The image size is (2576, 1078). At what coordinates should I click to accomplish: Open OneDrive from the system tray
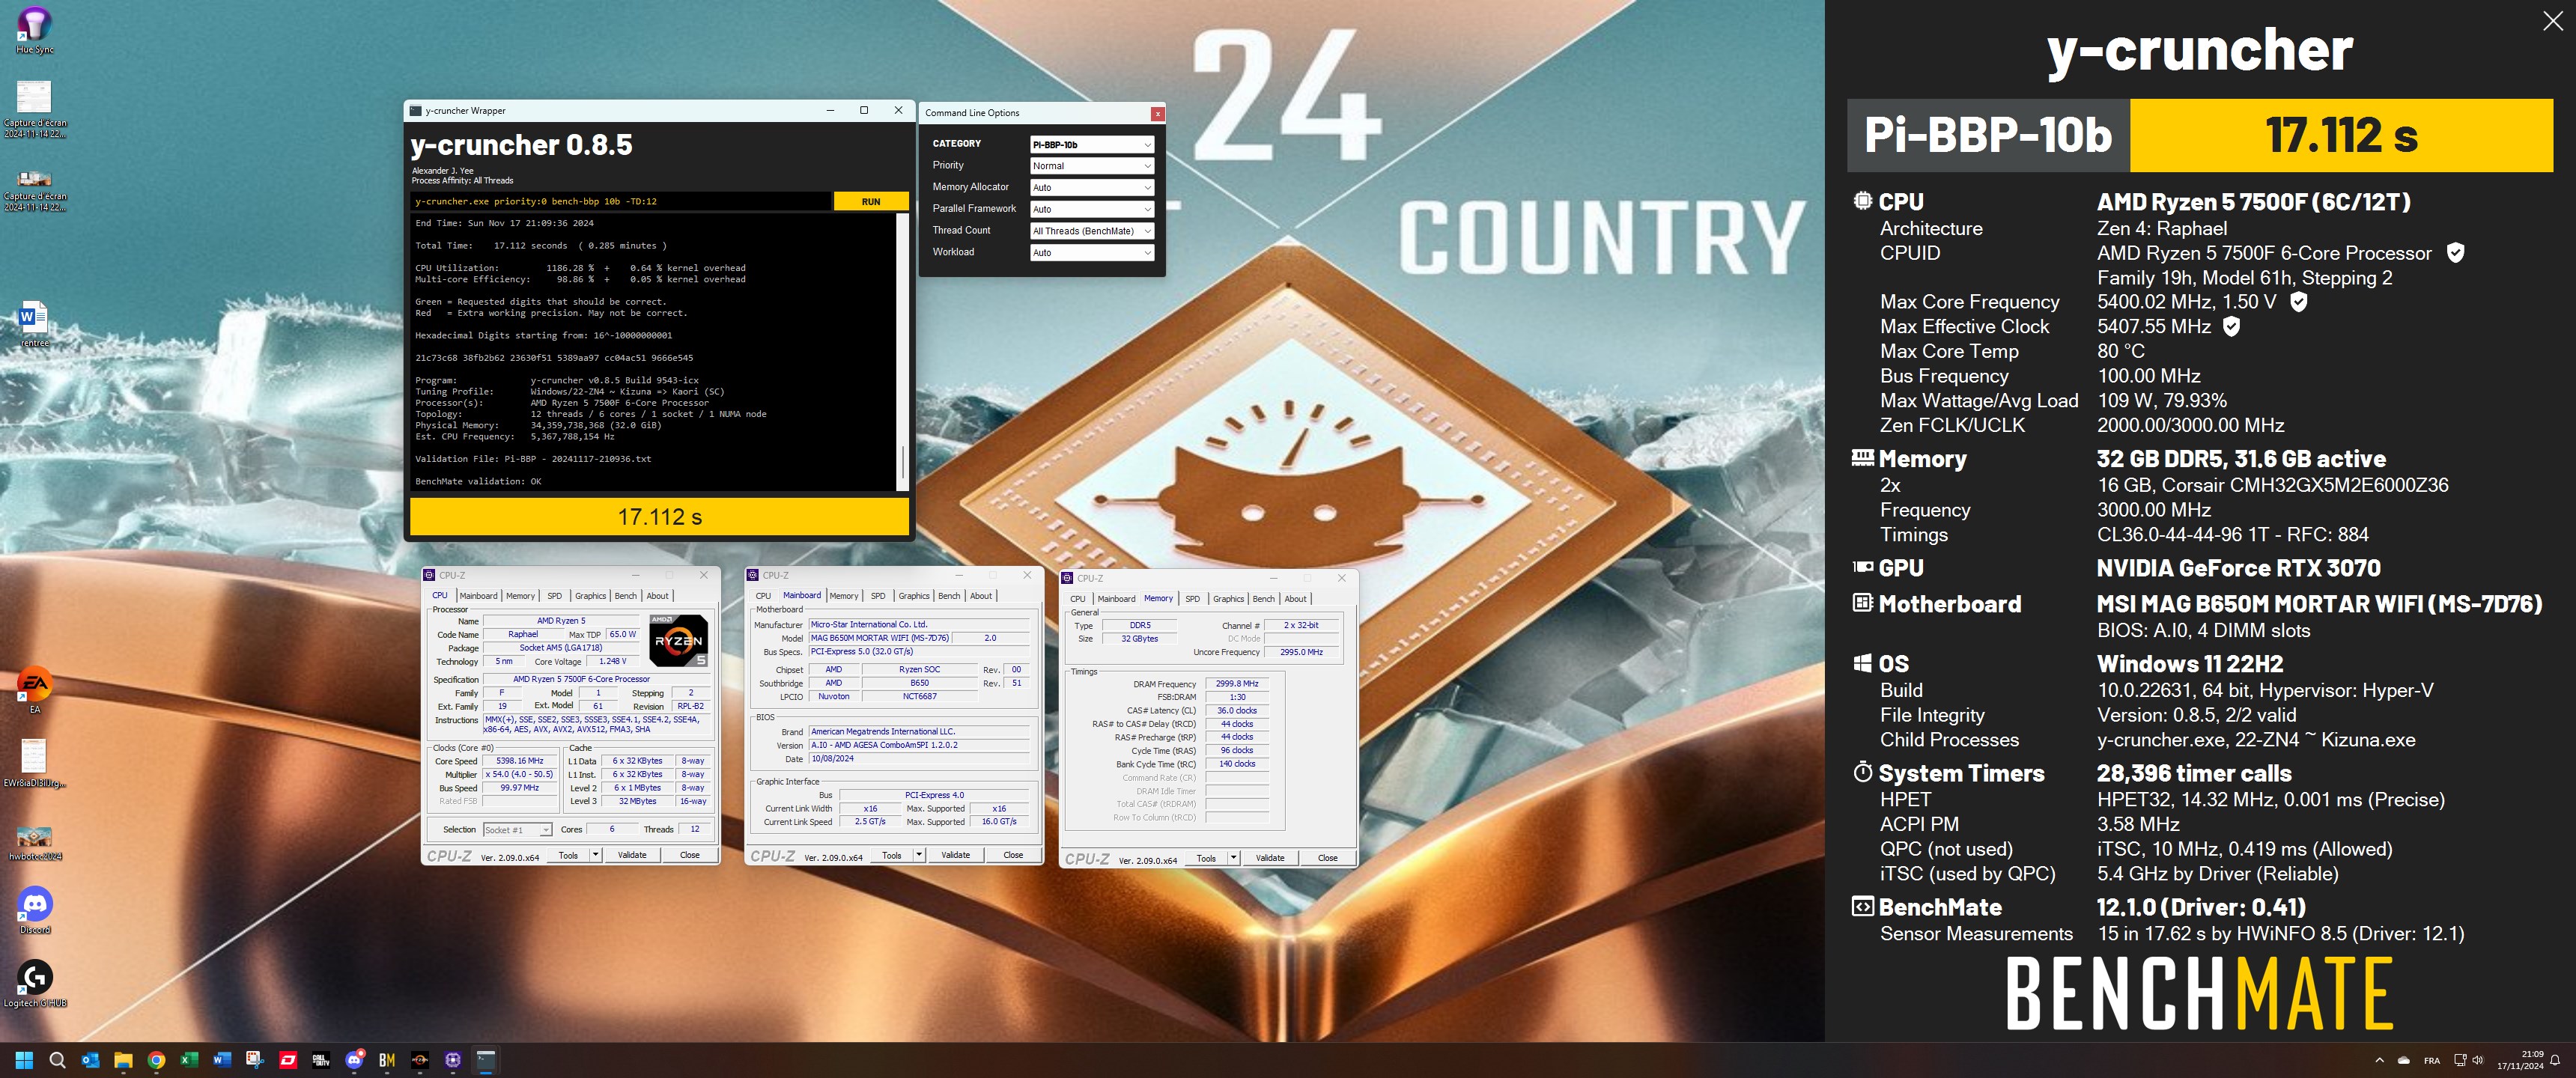(2404, 1060)
